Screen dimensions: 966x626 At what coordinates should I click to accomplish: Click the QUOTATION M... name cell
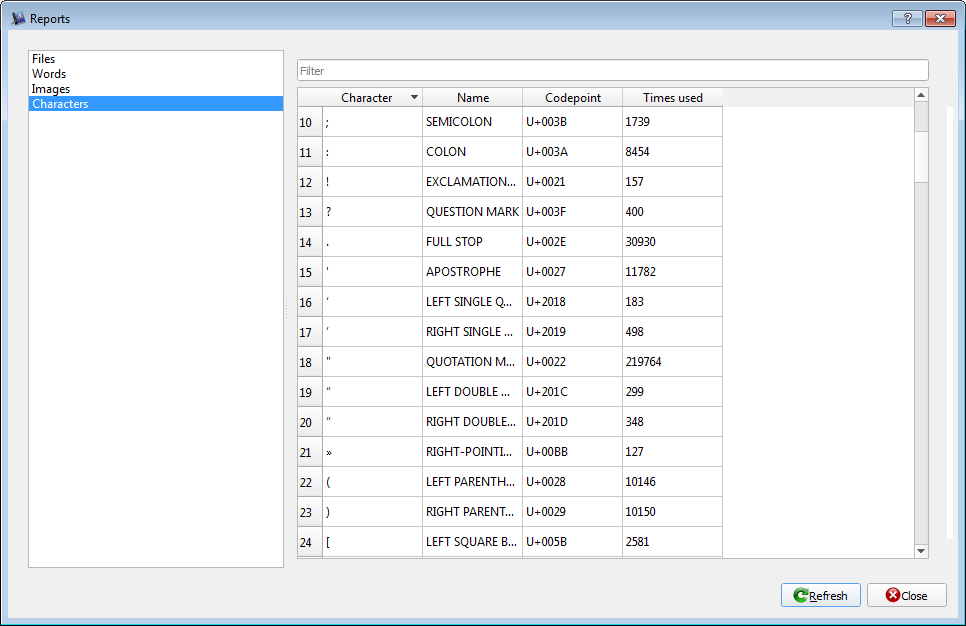click(473, 362)
